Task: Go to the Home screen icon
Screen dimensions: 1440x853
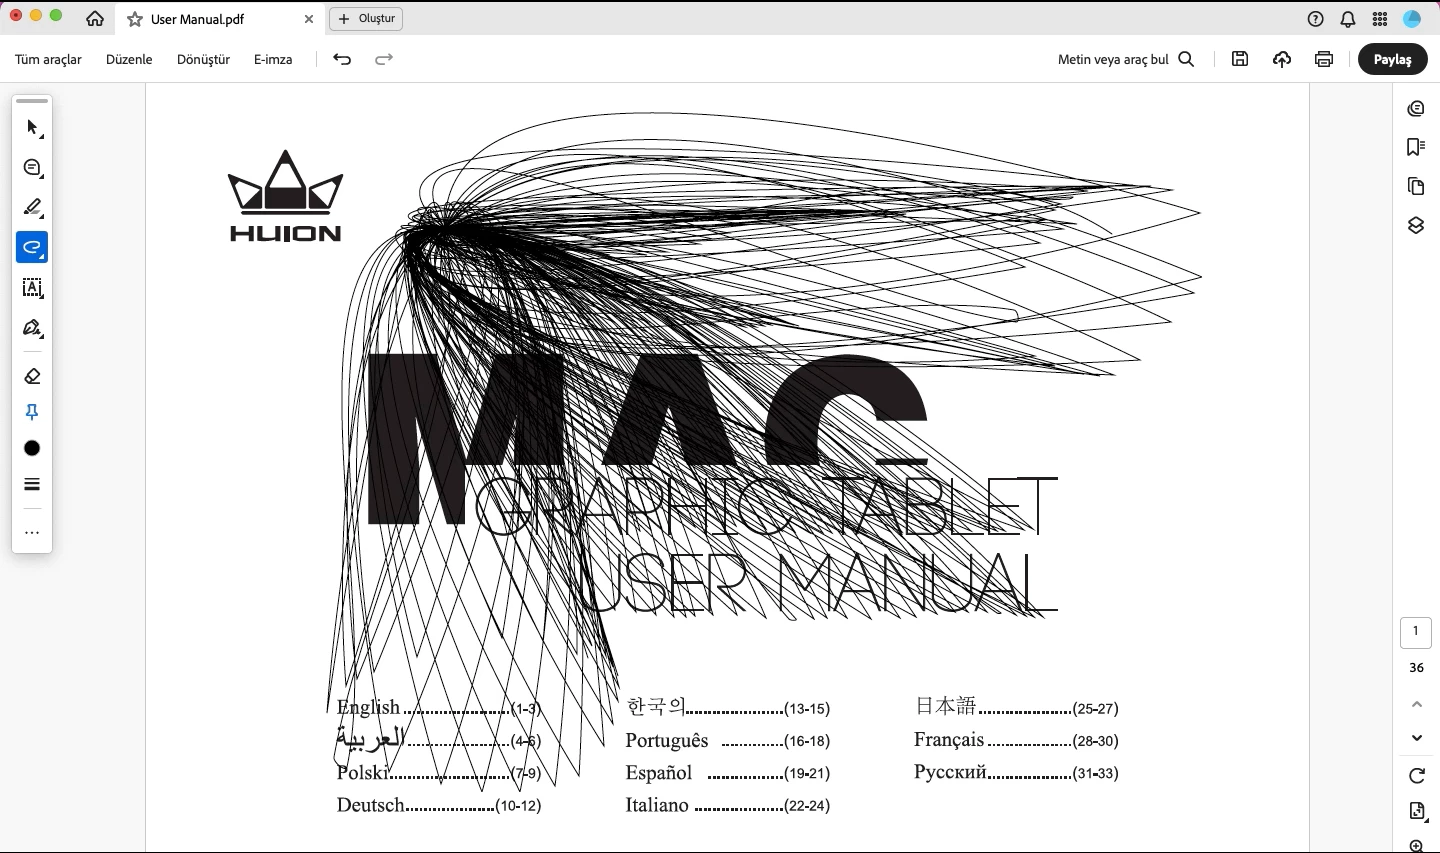Action: pyautogui.click(x=95, y=19)
